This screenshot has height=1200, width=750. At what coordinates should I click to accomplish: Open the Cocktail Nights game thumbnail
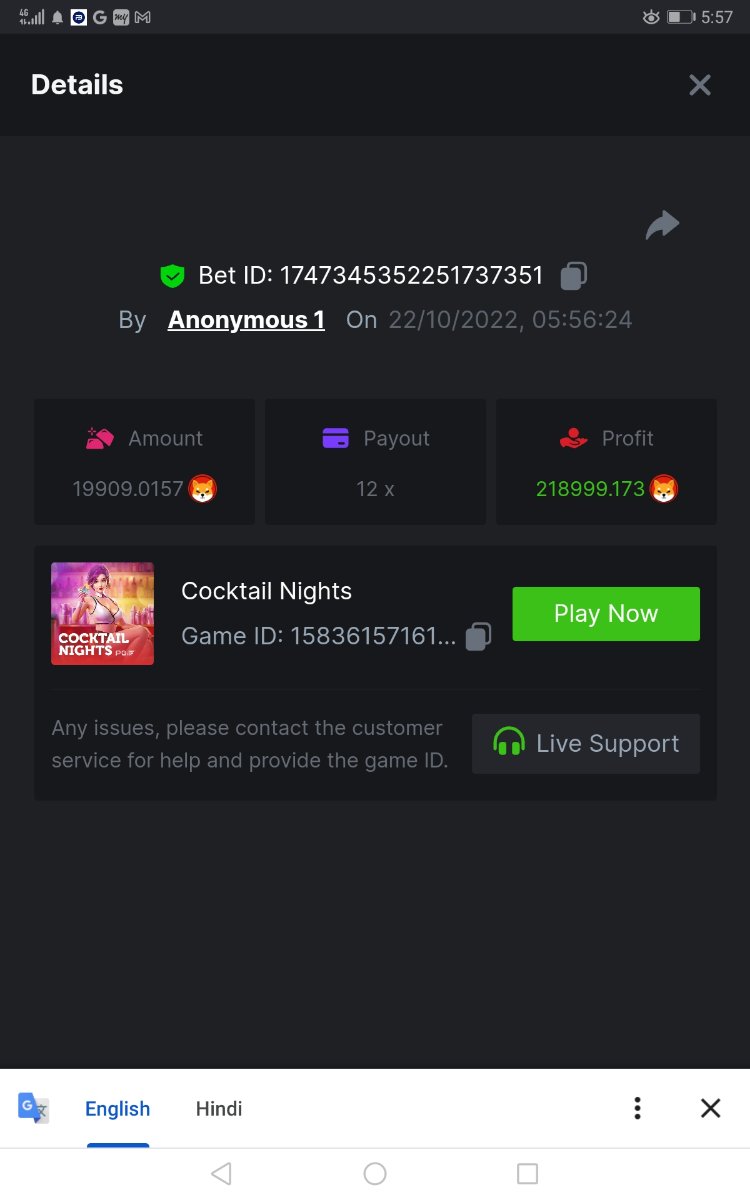pos(103,613)
